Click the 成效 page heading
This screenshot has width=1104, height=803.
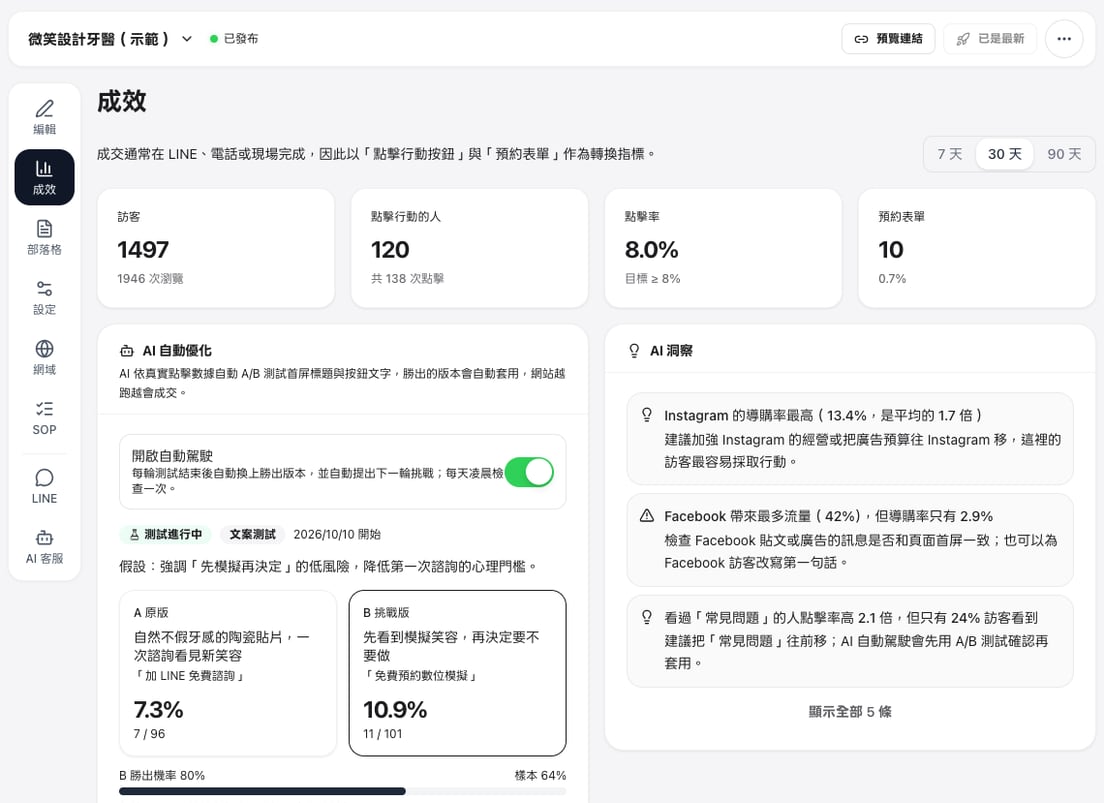pyautogui.click(x=121, y=101)
